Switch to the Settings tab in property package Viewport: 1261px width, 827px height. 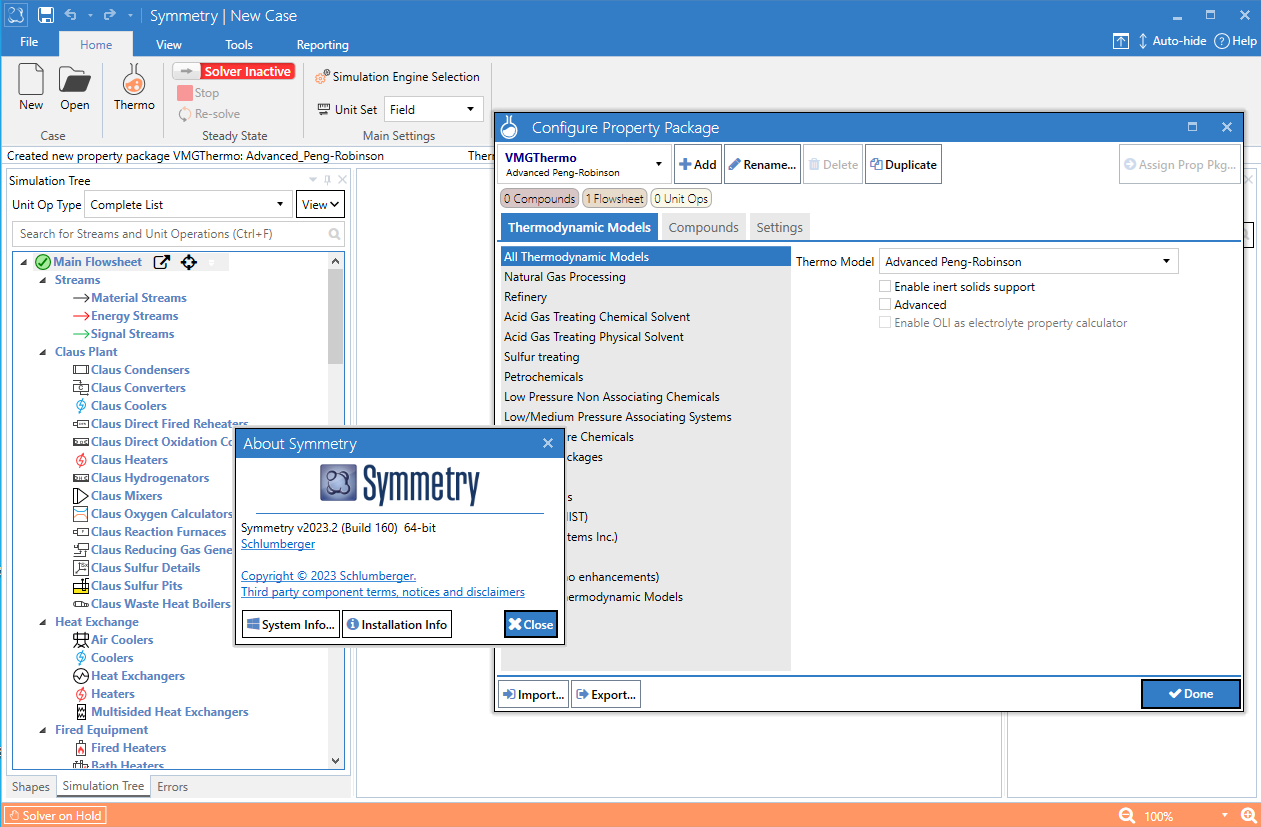[779, 227]
